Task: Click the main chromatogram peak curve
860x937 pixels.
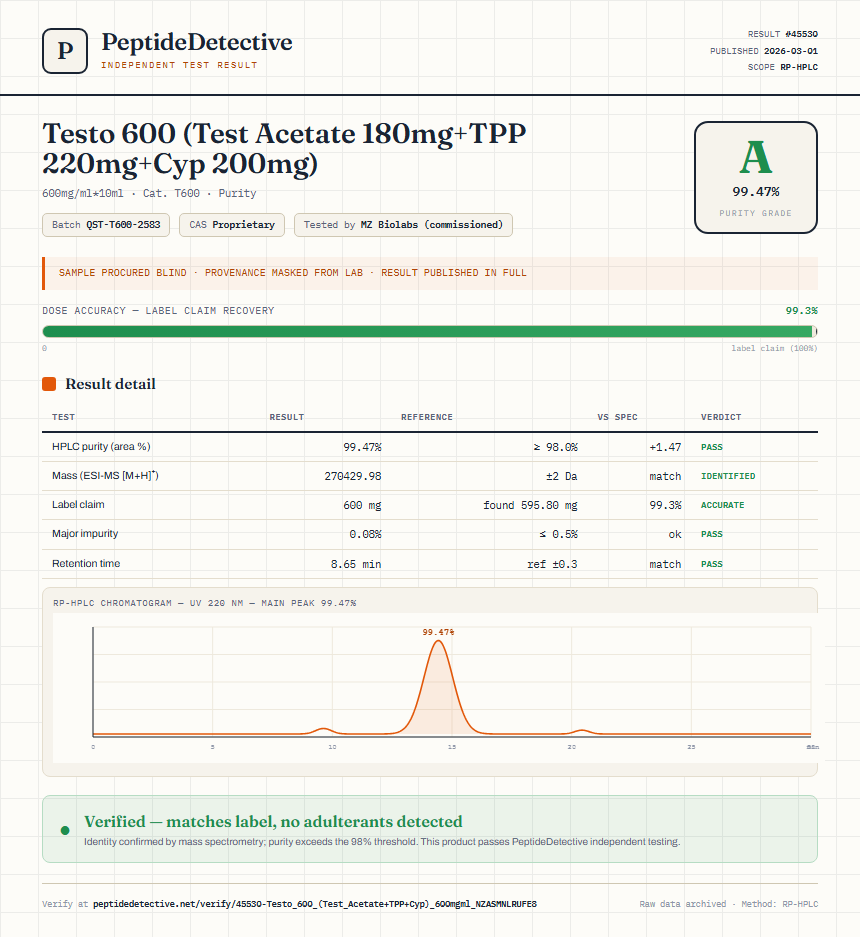Action: pos(439,687)
